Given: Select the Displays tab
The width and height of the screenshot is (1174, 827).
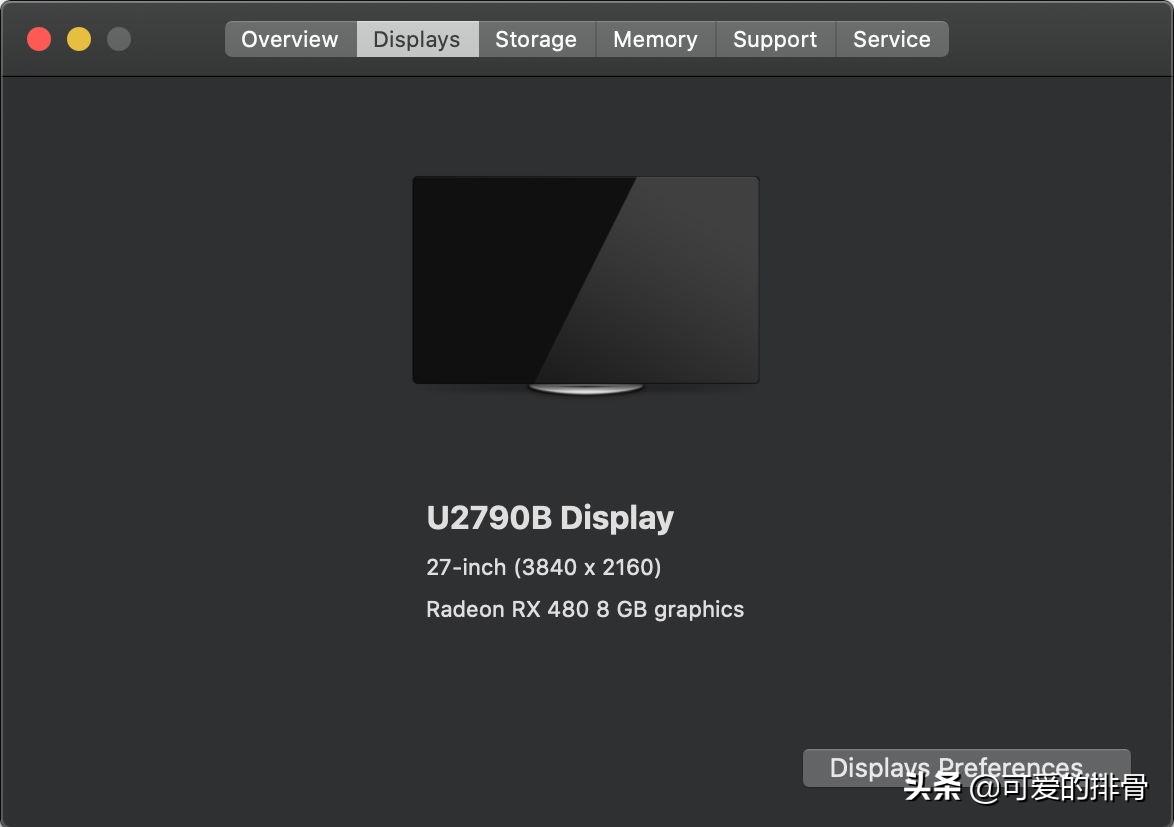Looking at the screenshot, I should tap(417, 39).
